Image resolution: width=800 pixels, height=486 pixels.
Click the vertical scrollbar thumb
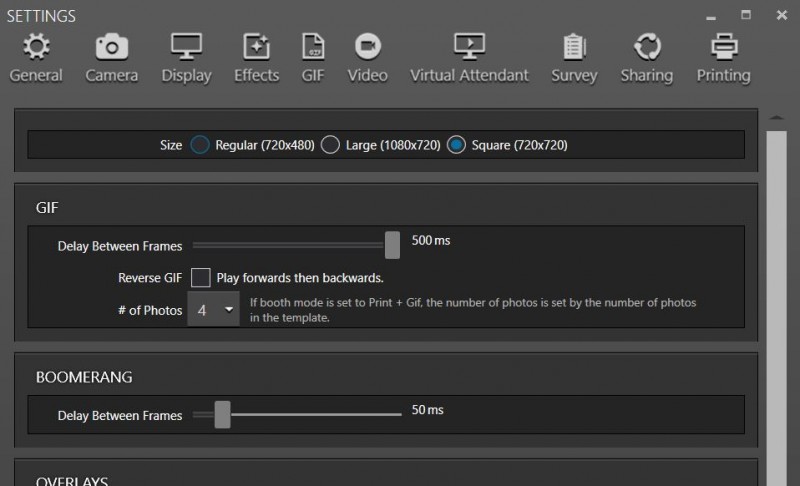(777, 309)
